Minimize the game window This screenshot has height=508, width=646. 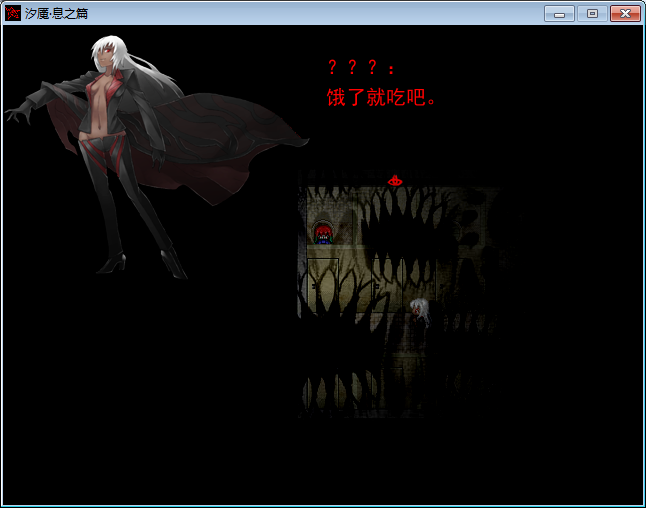pos(559,14)
